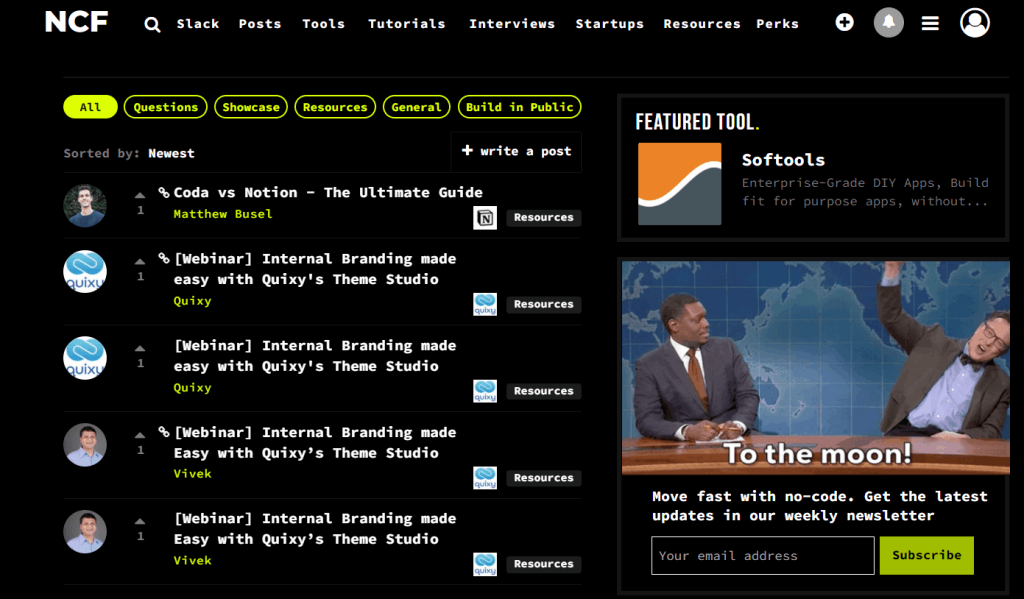Open the Coda vs Notion post title

(x=328, y=193)
